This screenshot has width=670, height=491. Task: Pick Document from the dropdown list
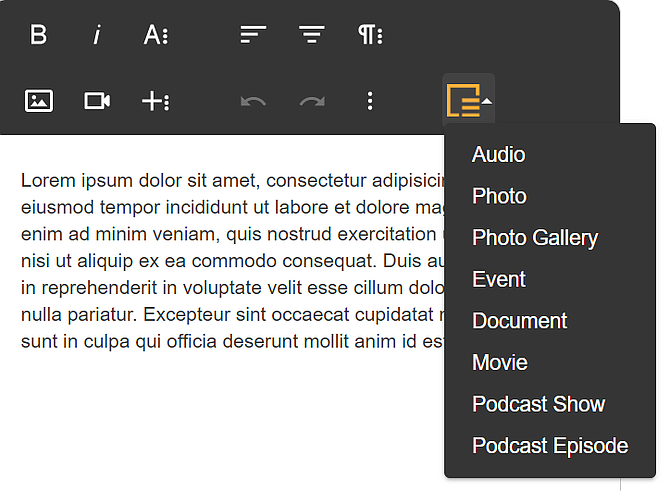click(550, 320)
